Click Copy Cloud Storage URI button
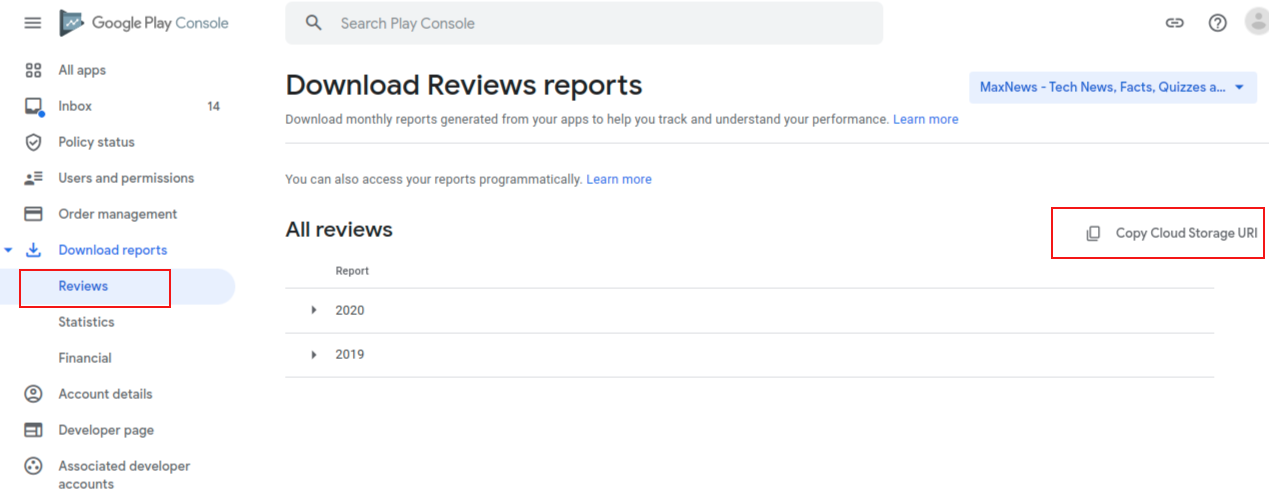 point(1171,233)
